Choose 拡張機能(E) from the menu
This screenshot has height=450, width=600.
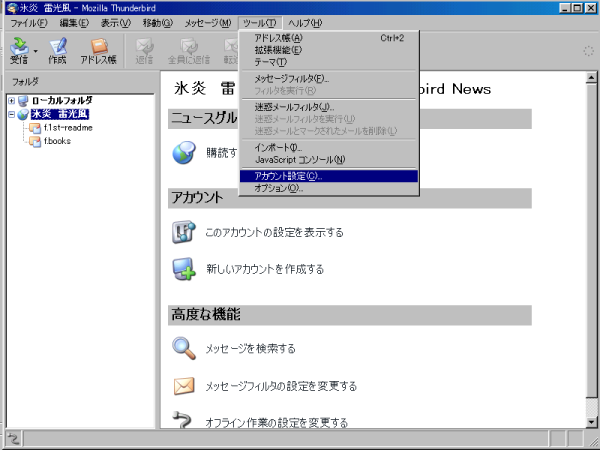[329, 50]
